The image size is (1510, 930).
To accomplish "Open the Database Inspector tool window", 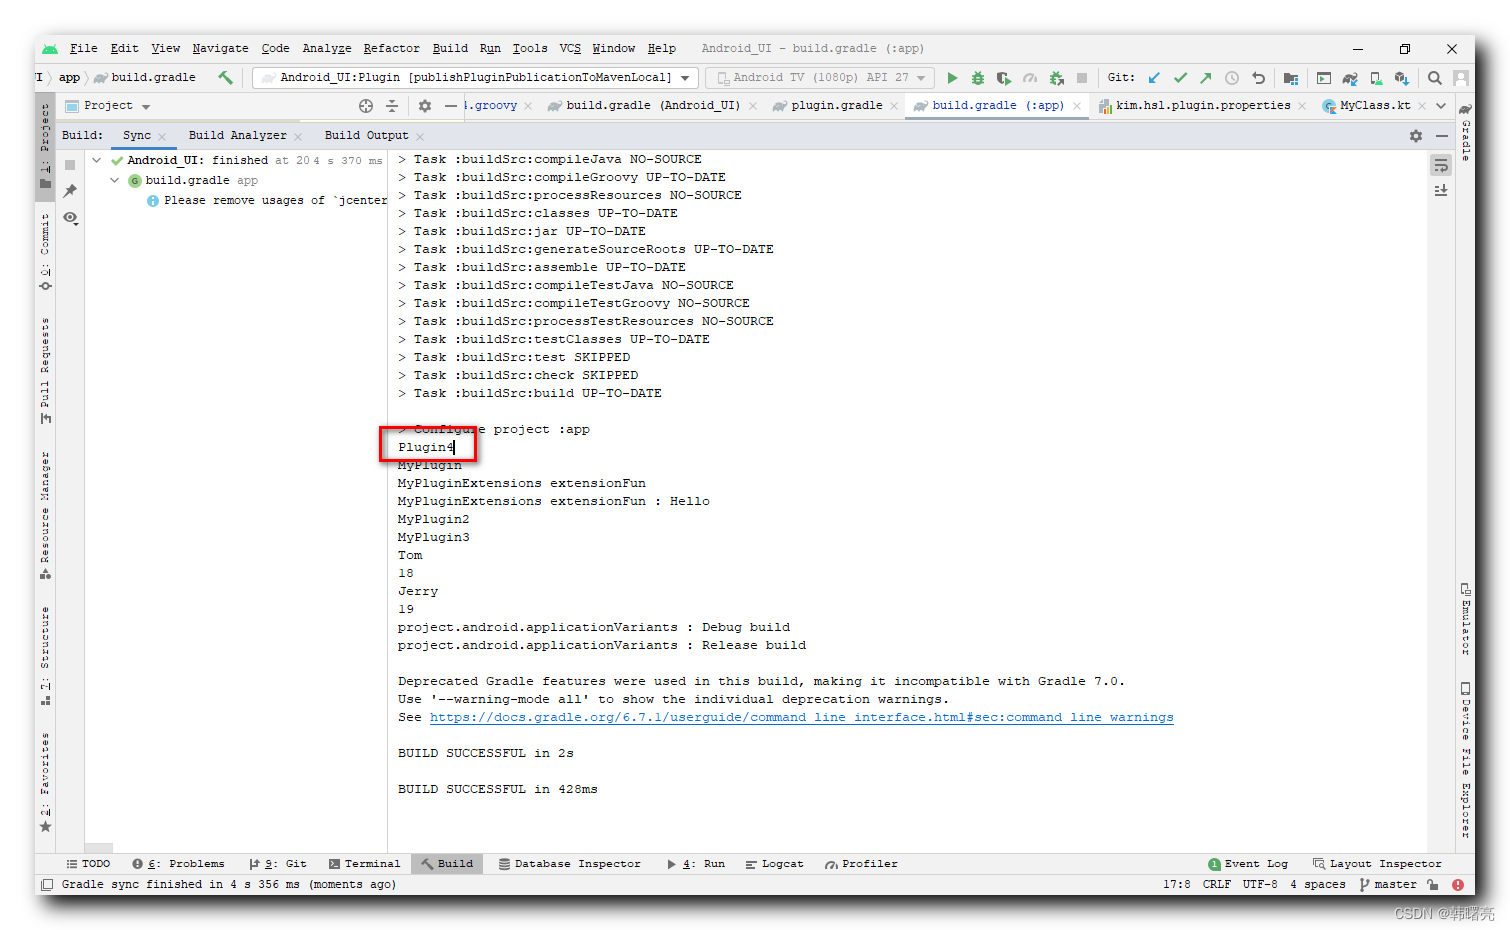I will [x=570, y=864].
